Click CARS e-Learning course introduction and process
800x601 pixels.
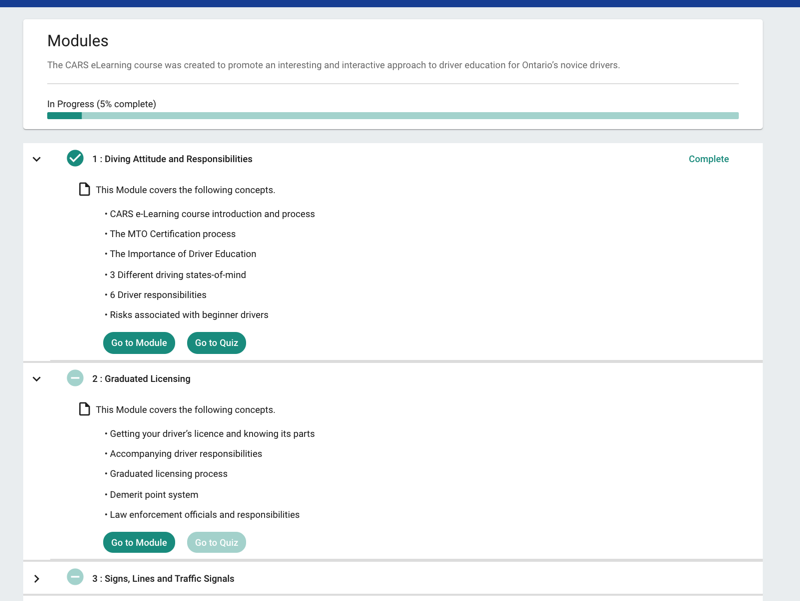pyautogui.click(x=212, y=214)
